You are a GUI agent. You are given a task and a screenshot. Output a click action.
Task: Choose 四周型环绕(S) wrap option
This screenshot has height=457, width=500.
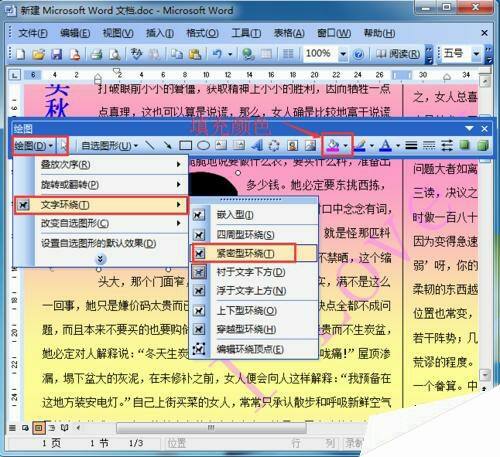pyautogui.click(x=254, y=235)
